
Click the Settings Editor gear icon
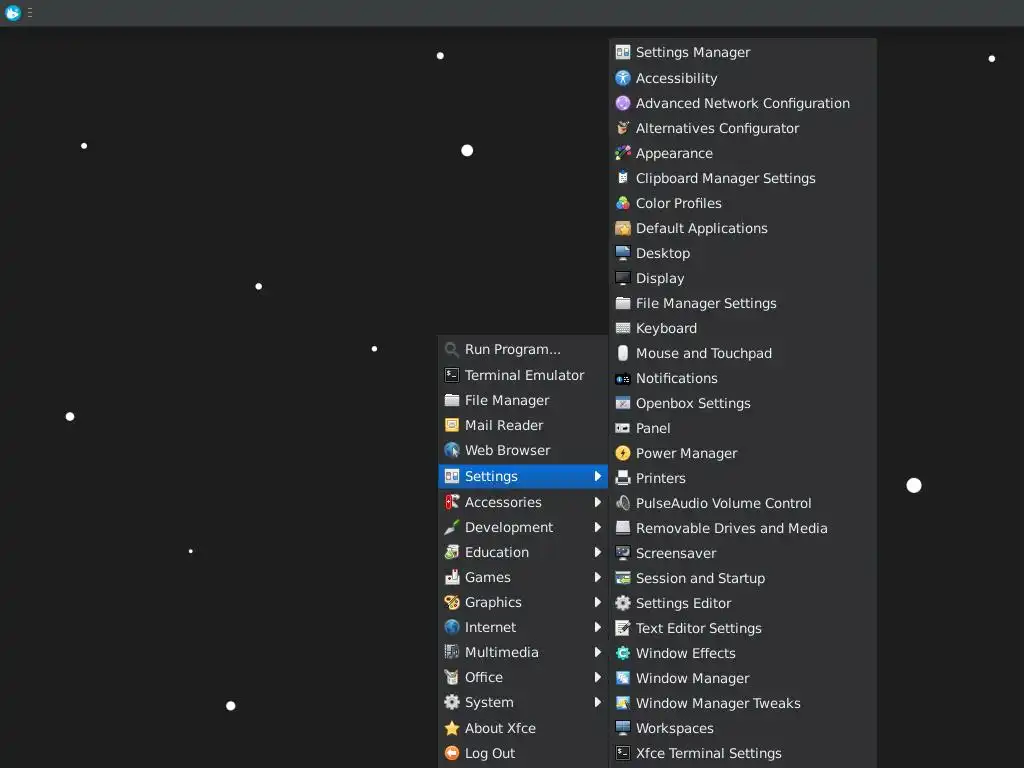622,603
